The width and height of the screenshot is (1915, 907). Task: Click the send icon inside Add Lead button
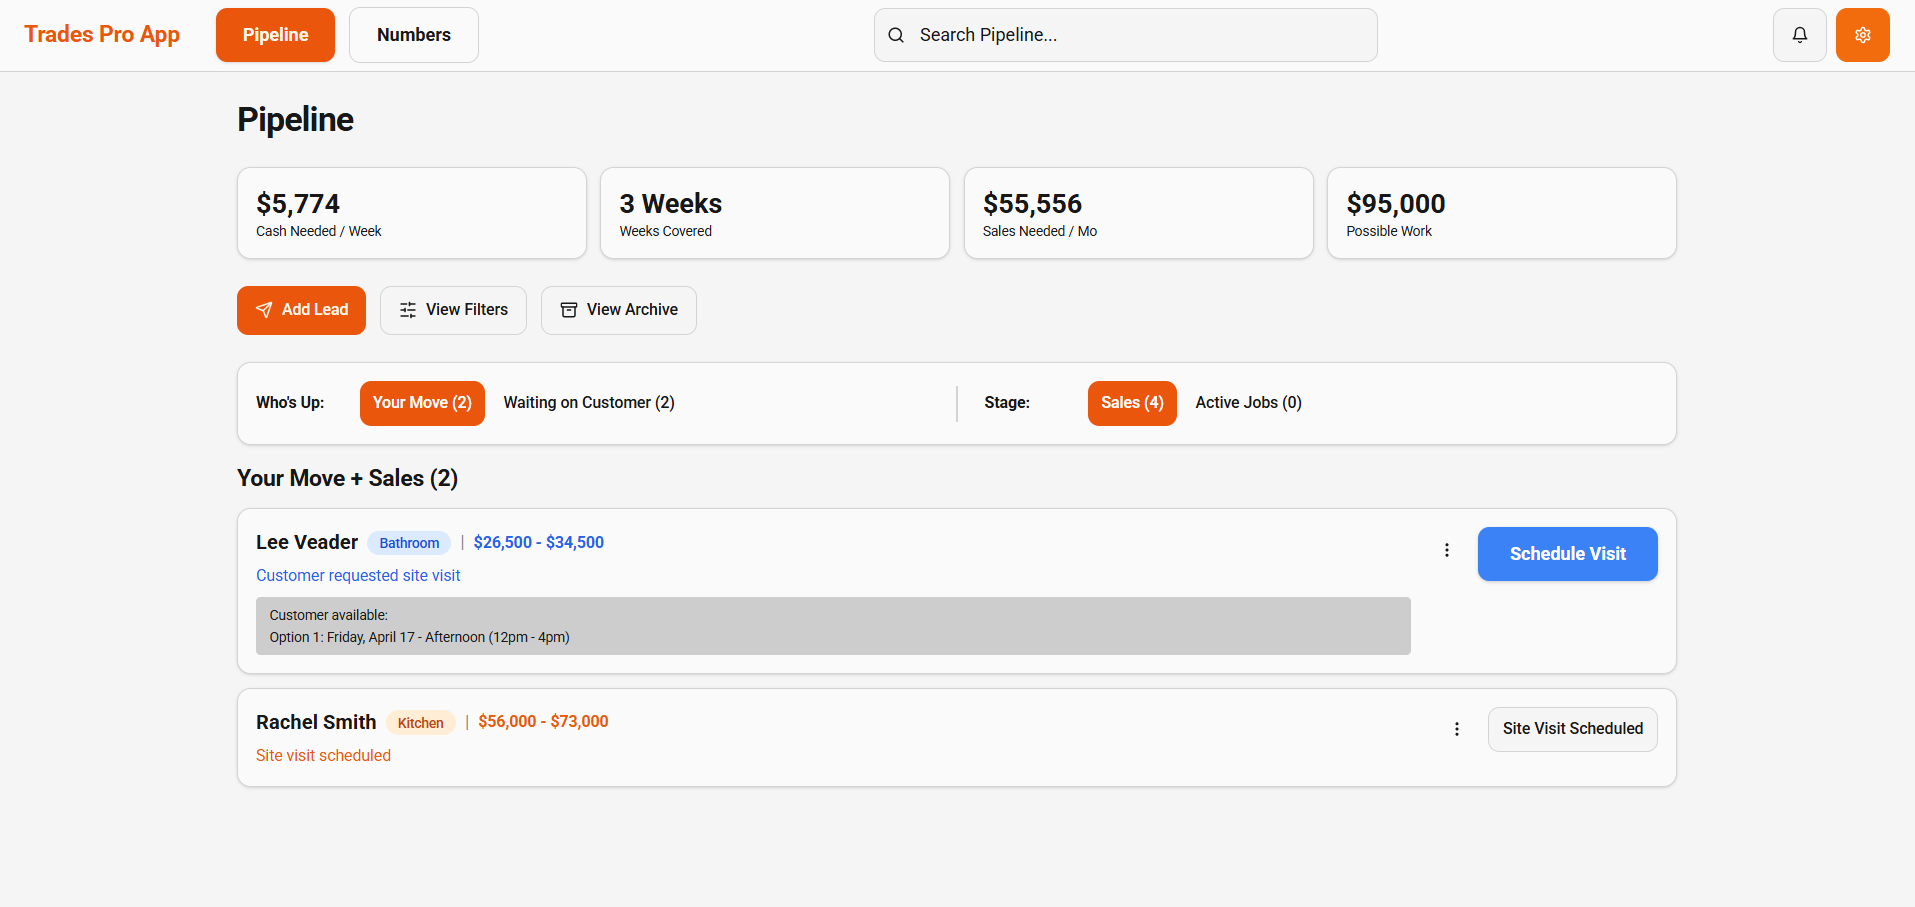(x=263, y=310)
